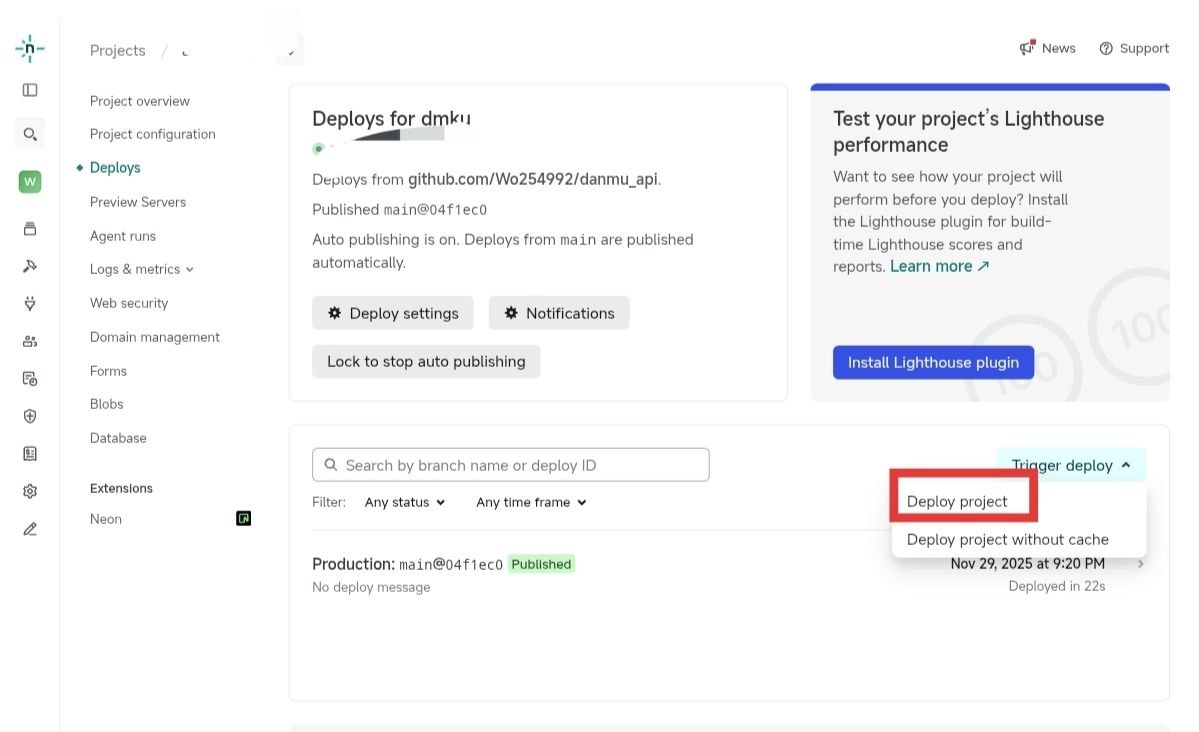Open Preview Servers page

138,202
